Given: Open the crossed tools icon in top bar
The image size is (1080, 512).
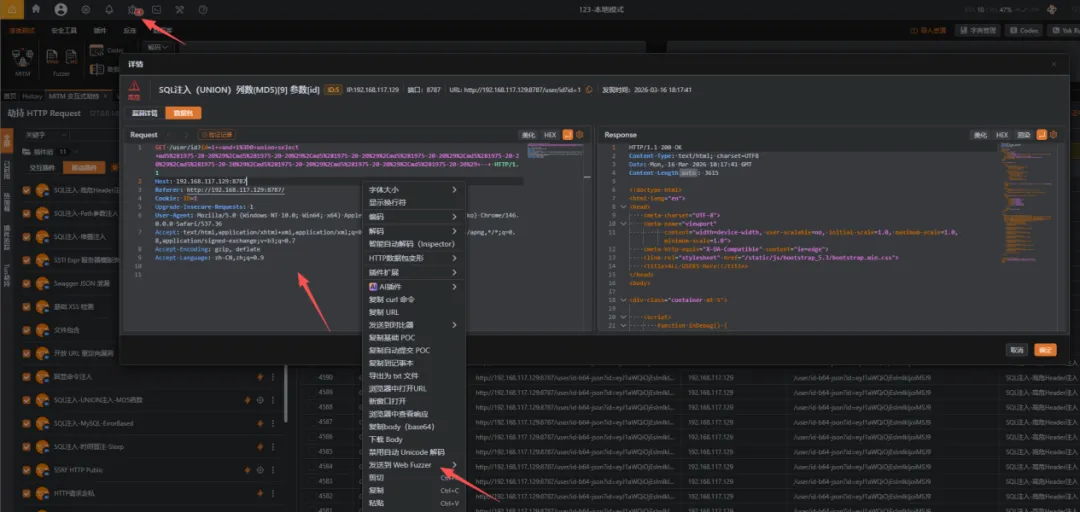Looking at the screenshot, I should tap(180, 10).
